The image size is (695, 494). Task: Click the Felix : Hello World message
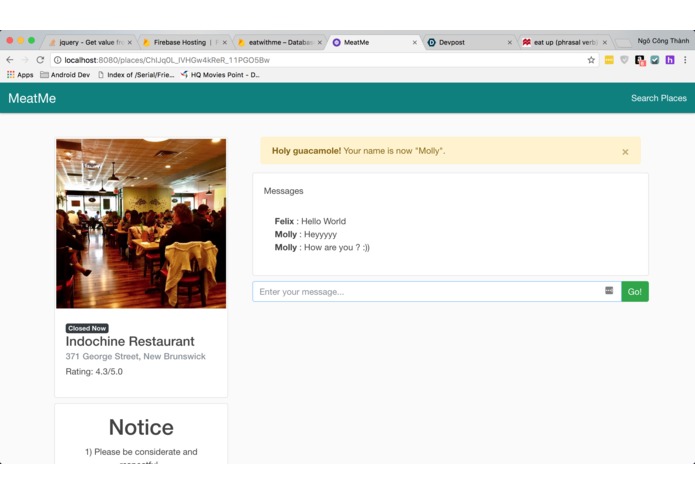click(310, 221)
